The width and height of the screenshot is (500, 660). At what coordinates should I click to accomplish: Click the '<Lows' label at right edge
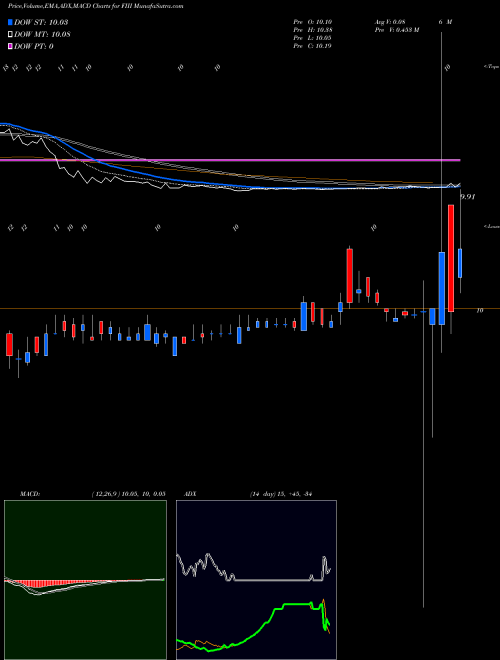(x=492, y=226)
